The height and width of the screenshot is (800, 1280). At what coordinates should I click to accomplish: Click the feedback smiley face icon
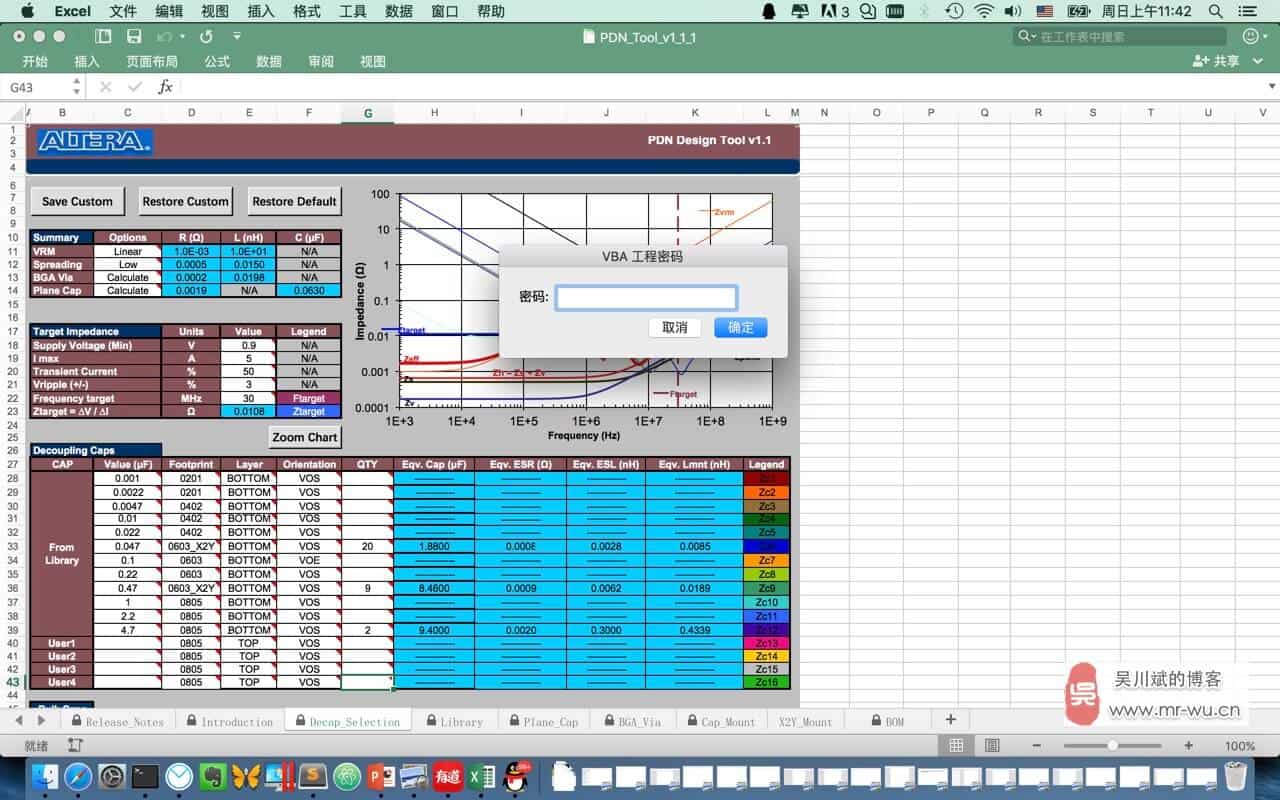(1250, 36)
